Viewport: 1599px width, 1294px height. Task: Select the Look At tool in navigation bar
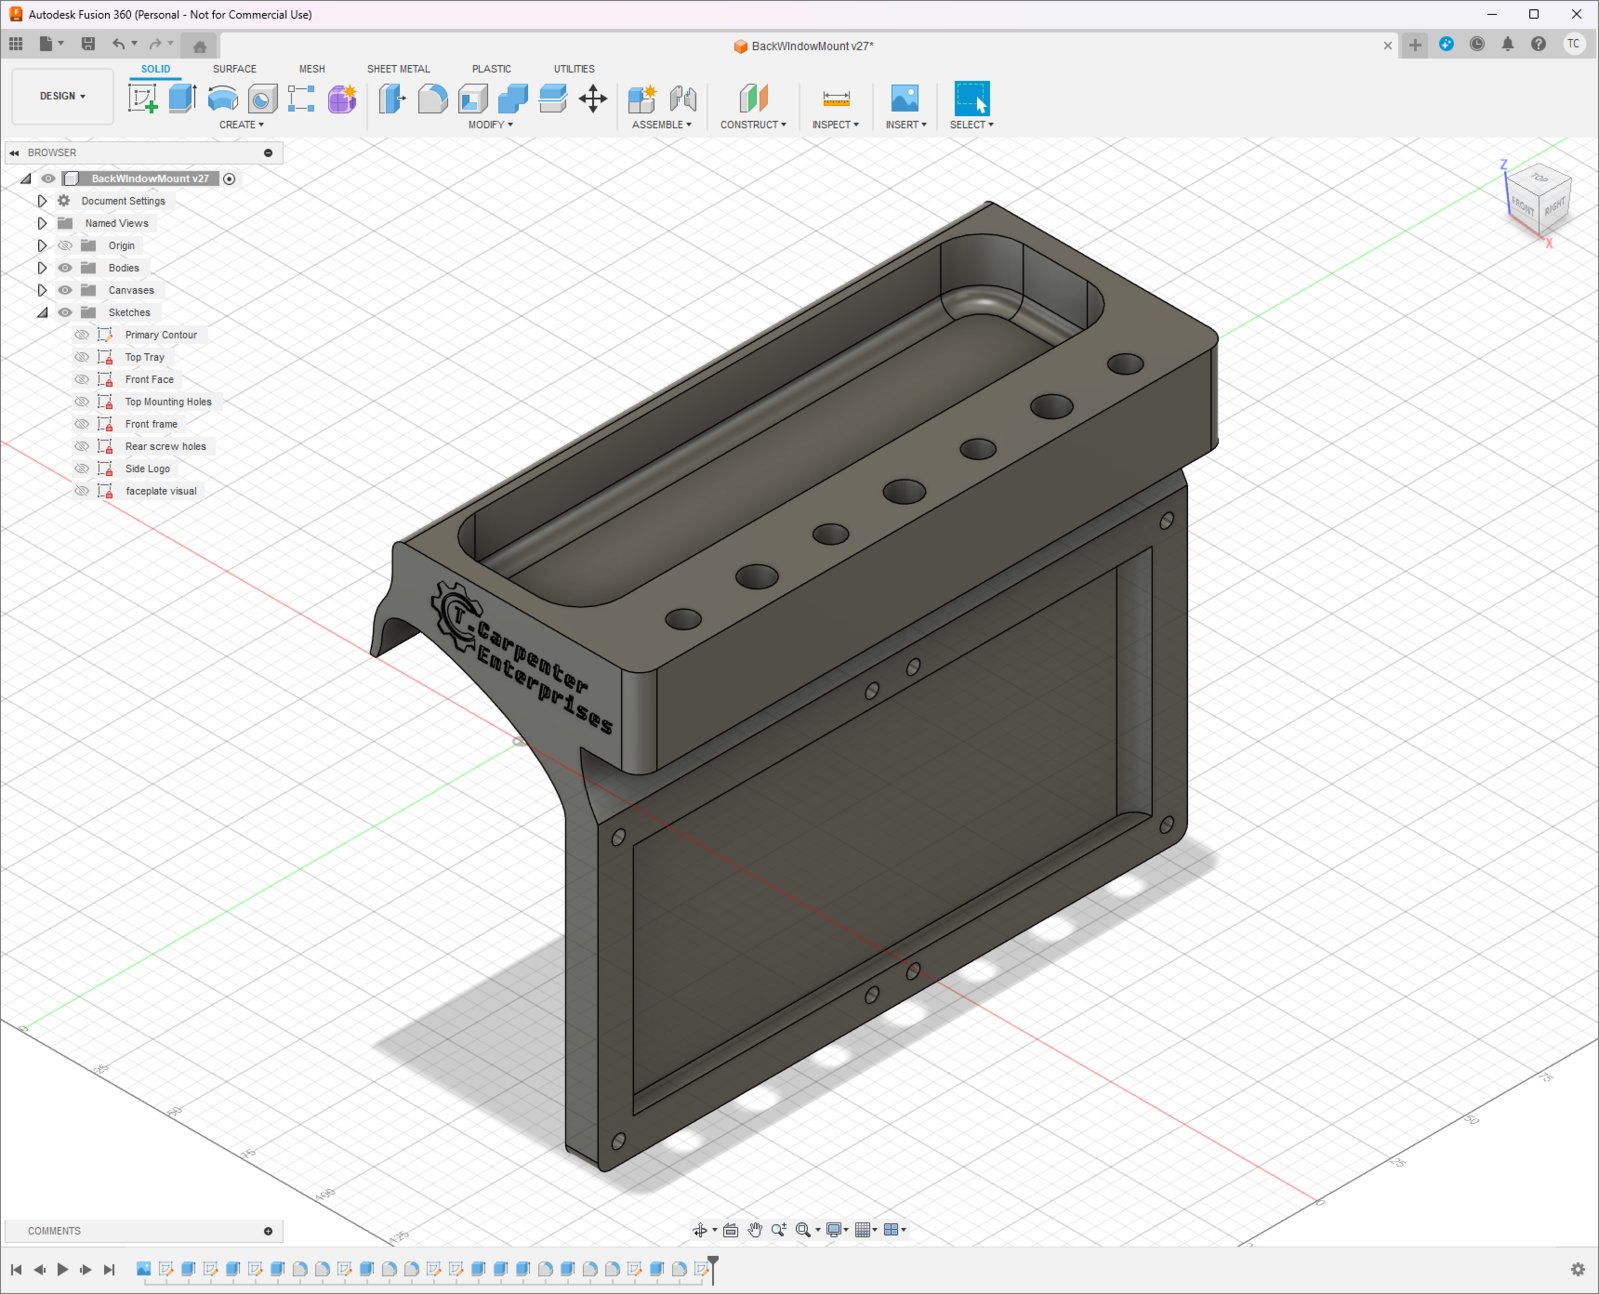(731, 1230)
